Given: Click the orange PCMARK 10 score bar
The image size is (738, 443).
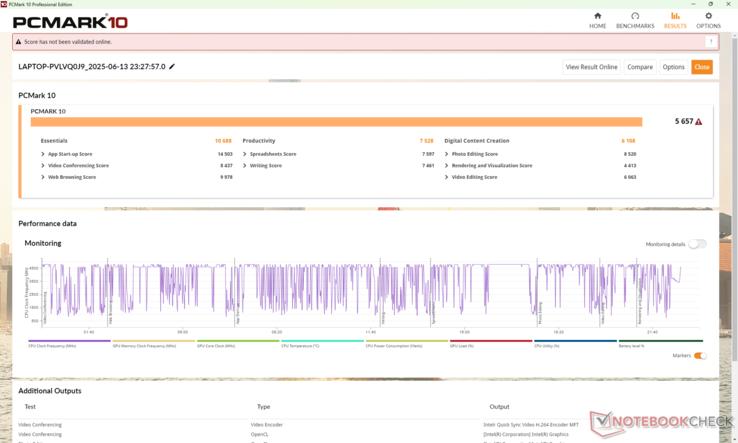Looking at the screenshot, I should (x=336, y=122).
